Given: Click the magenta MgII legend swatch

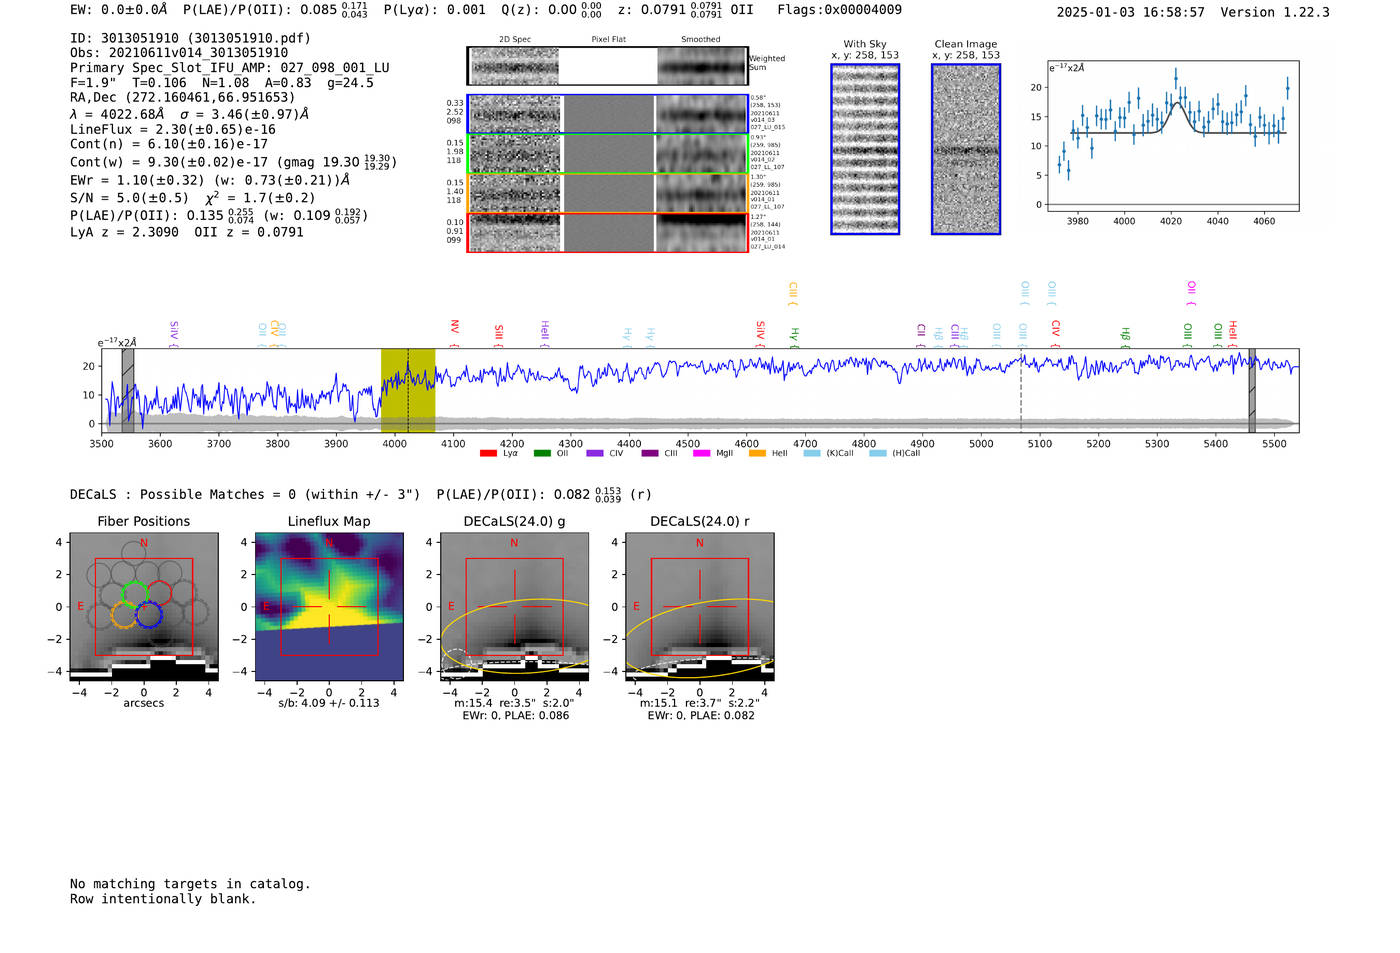Looking at the screenshot, I should (x=701, y=454).
